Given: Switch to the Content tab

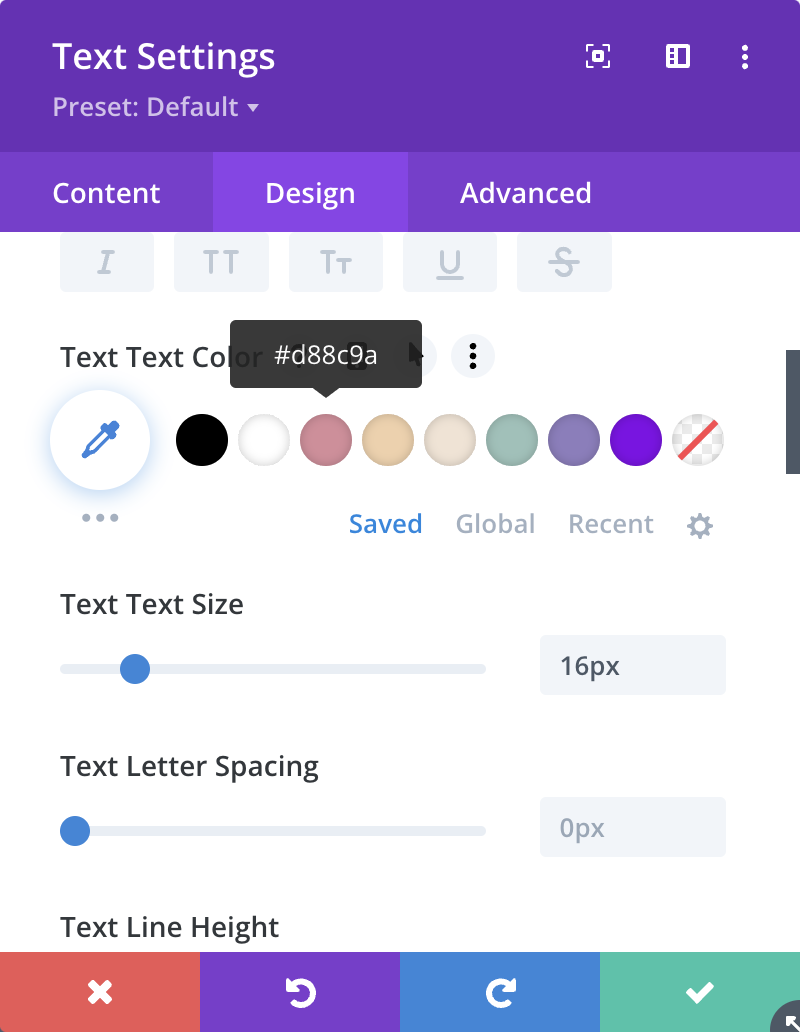Looking at the screenshot, I should (107, 192).
